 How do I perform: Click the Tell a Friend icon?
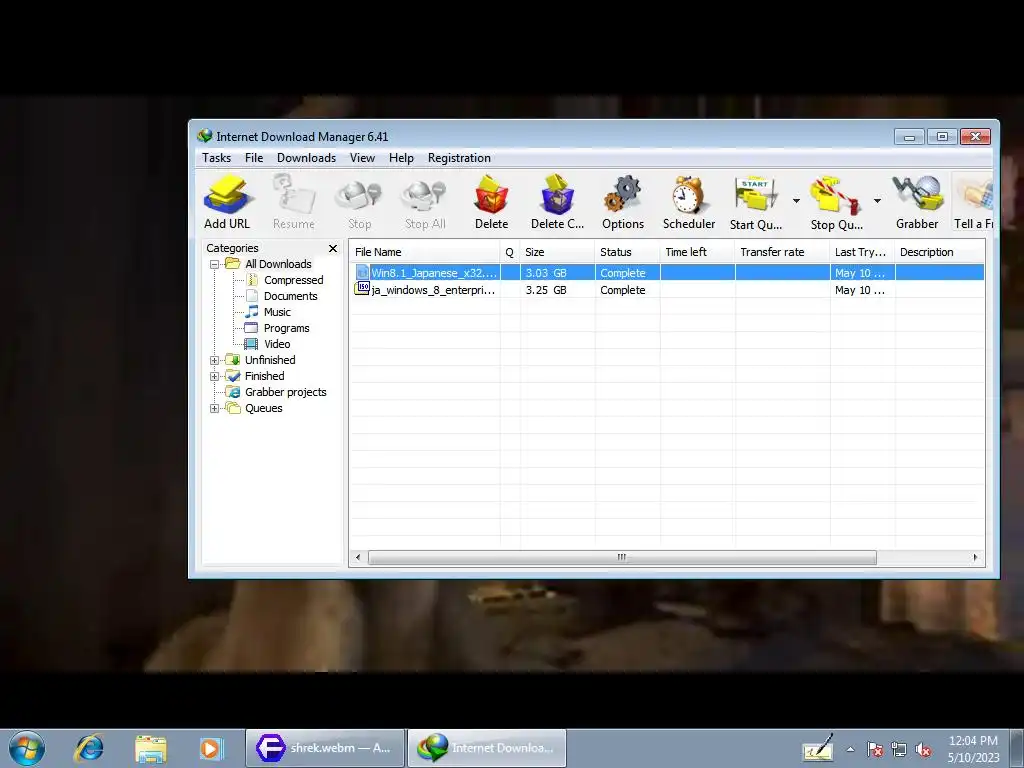(973, 202)
